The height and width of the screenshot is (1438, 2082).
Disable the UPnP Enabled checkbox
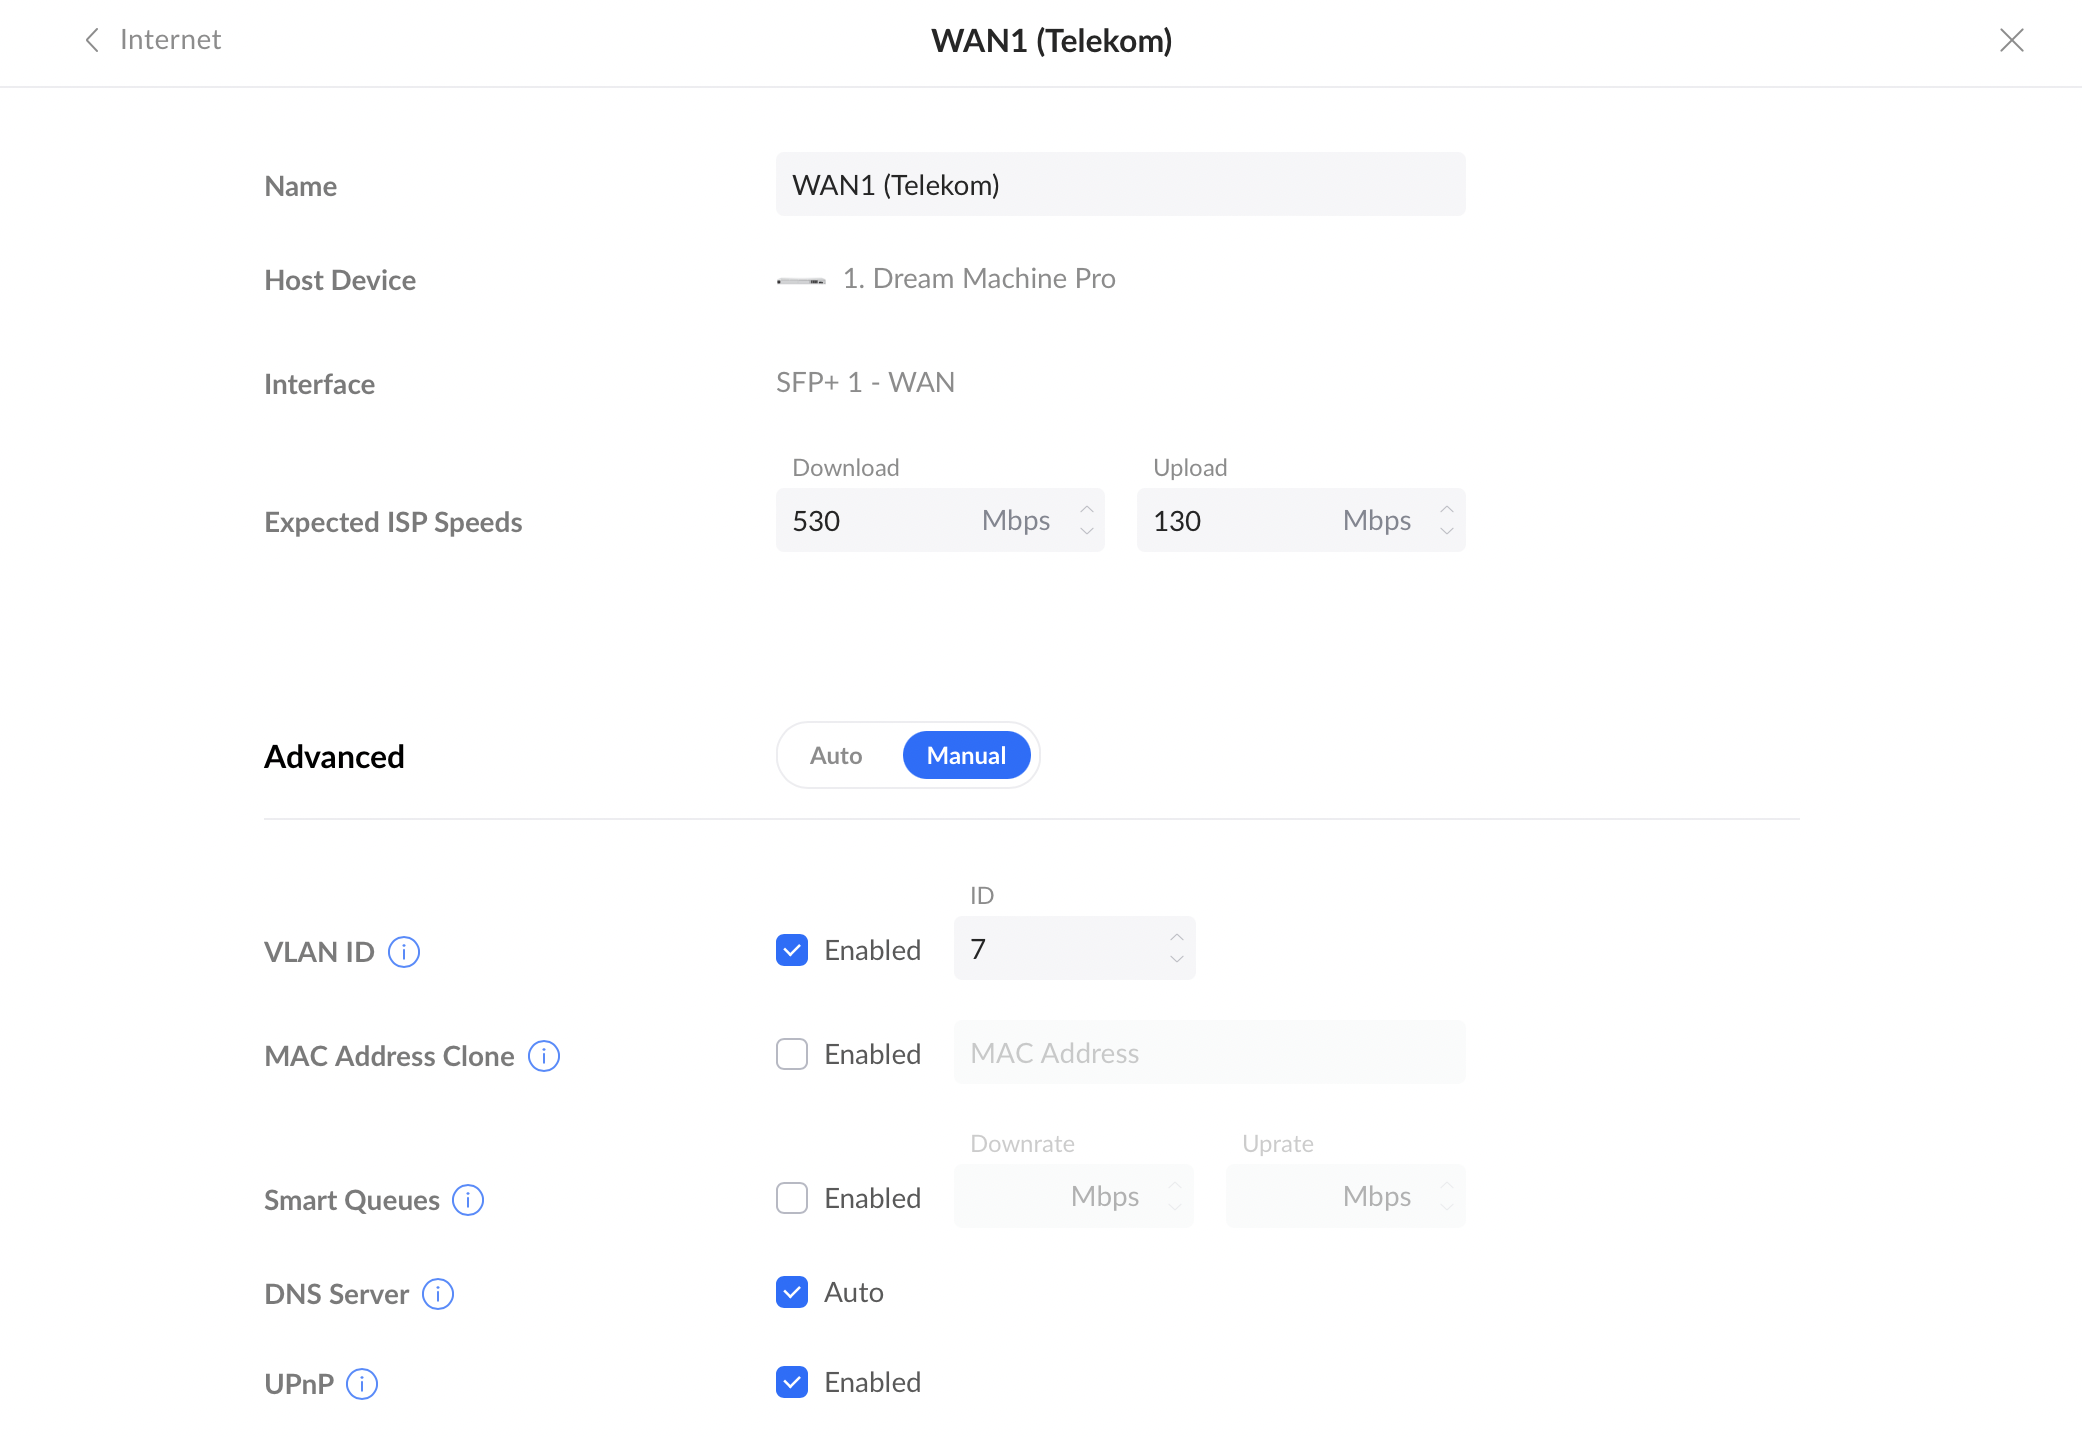click(x=792, y=1382)
